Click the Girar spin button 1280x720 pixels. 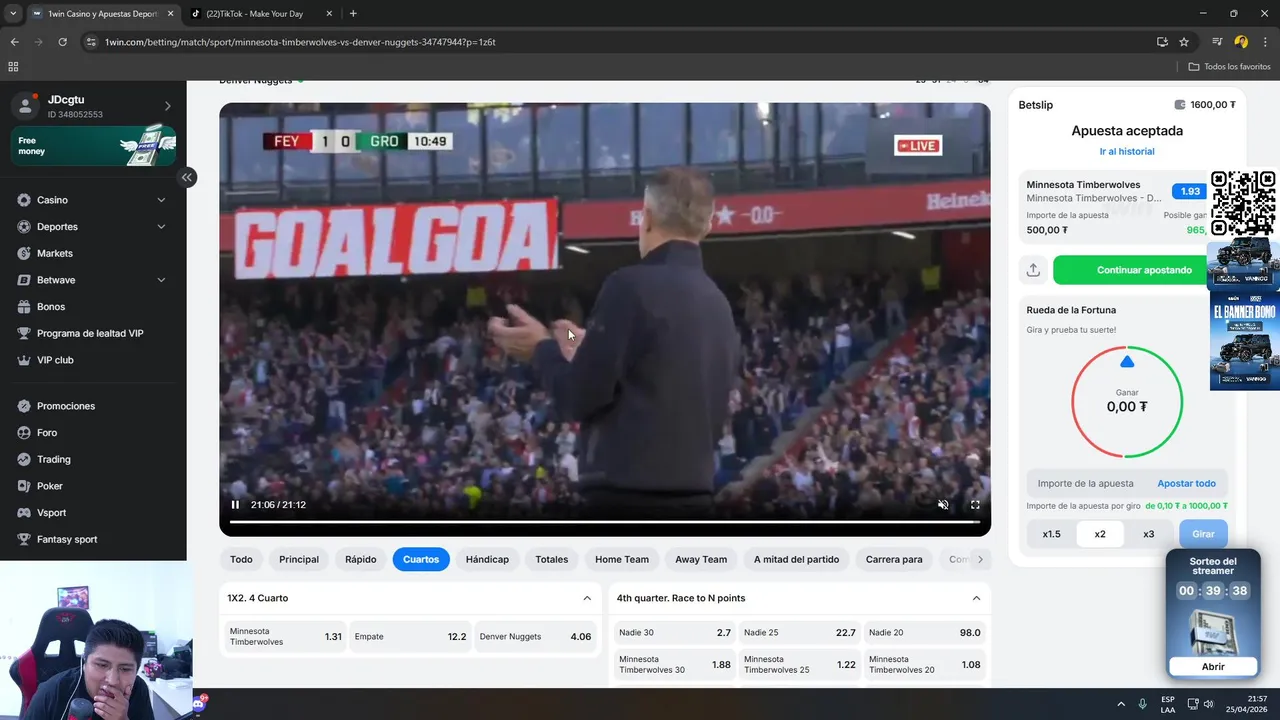[1203, 534]
